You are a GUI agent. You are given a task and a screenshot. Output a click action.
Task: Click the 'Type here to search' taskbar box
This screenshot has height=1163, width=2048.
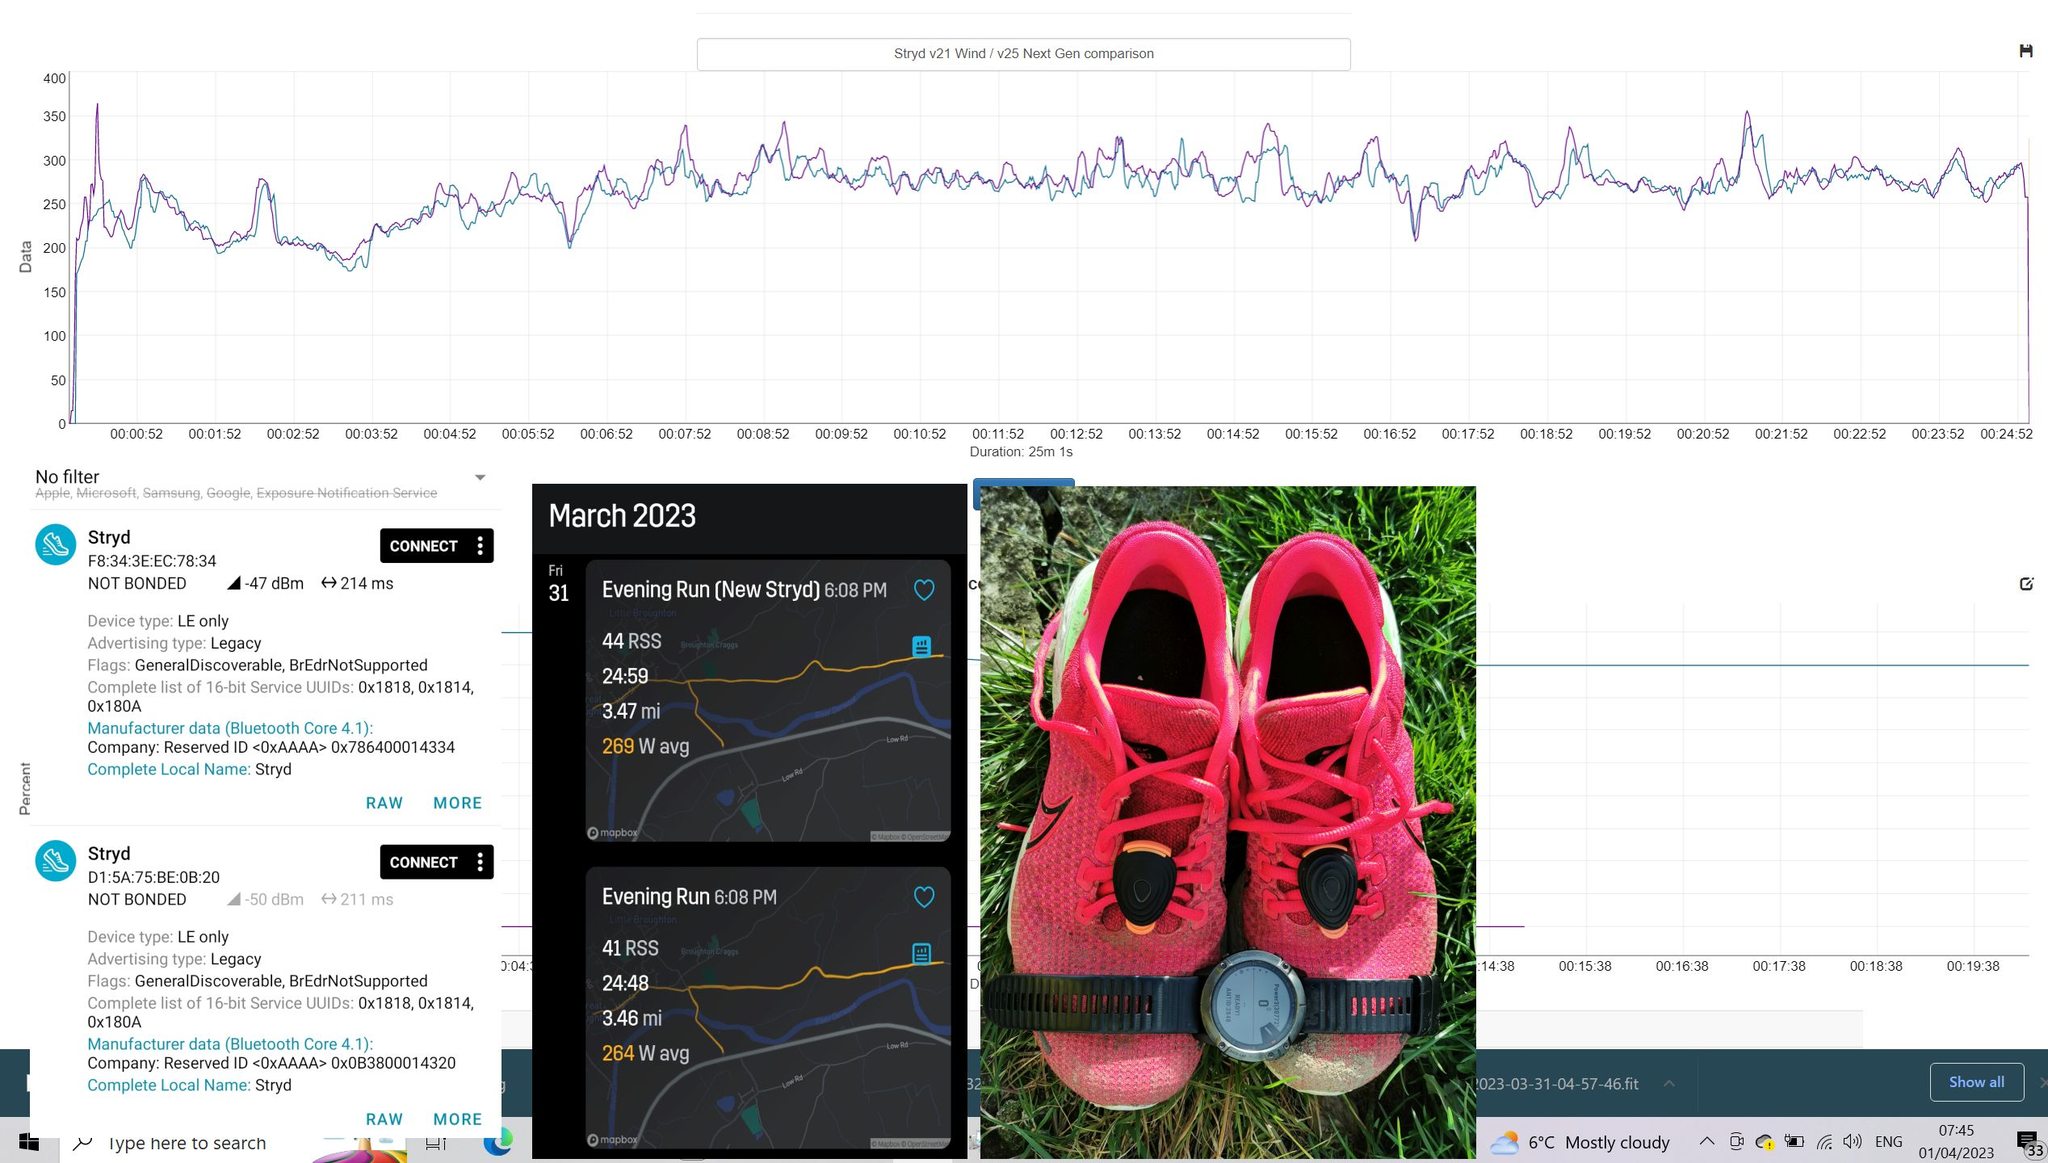187,1143
